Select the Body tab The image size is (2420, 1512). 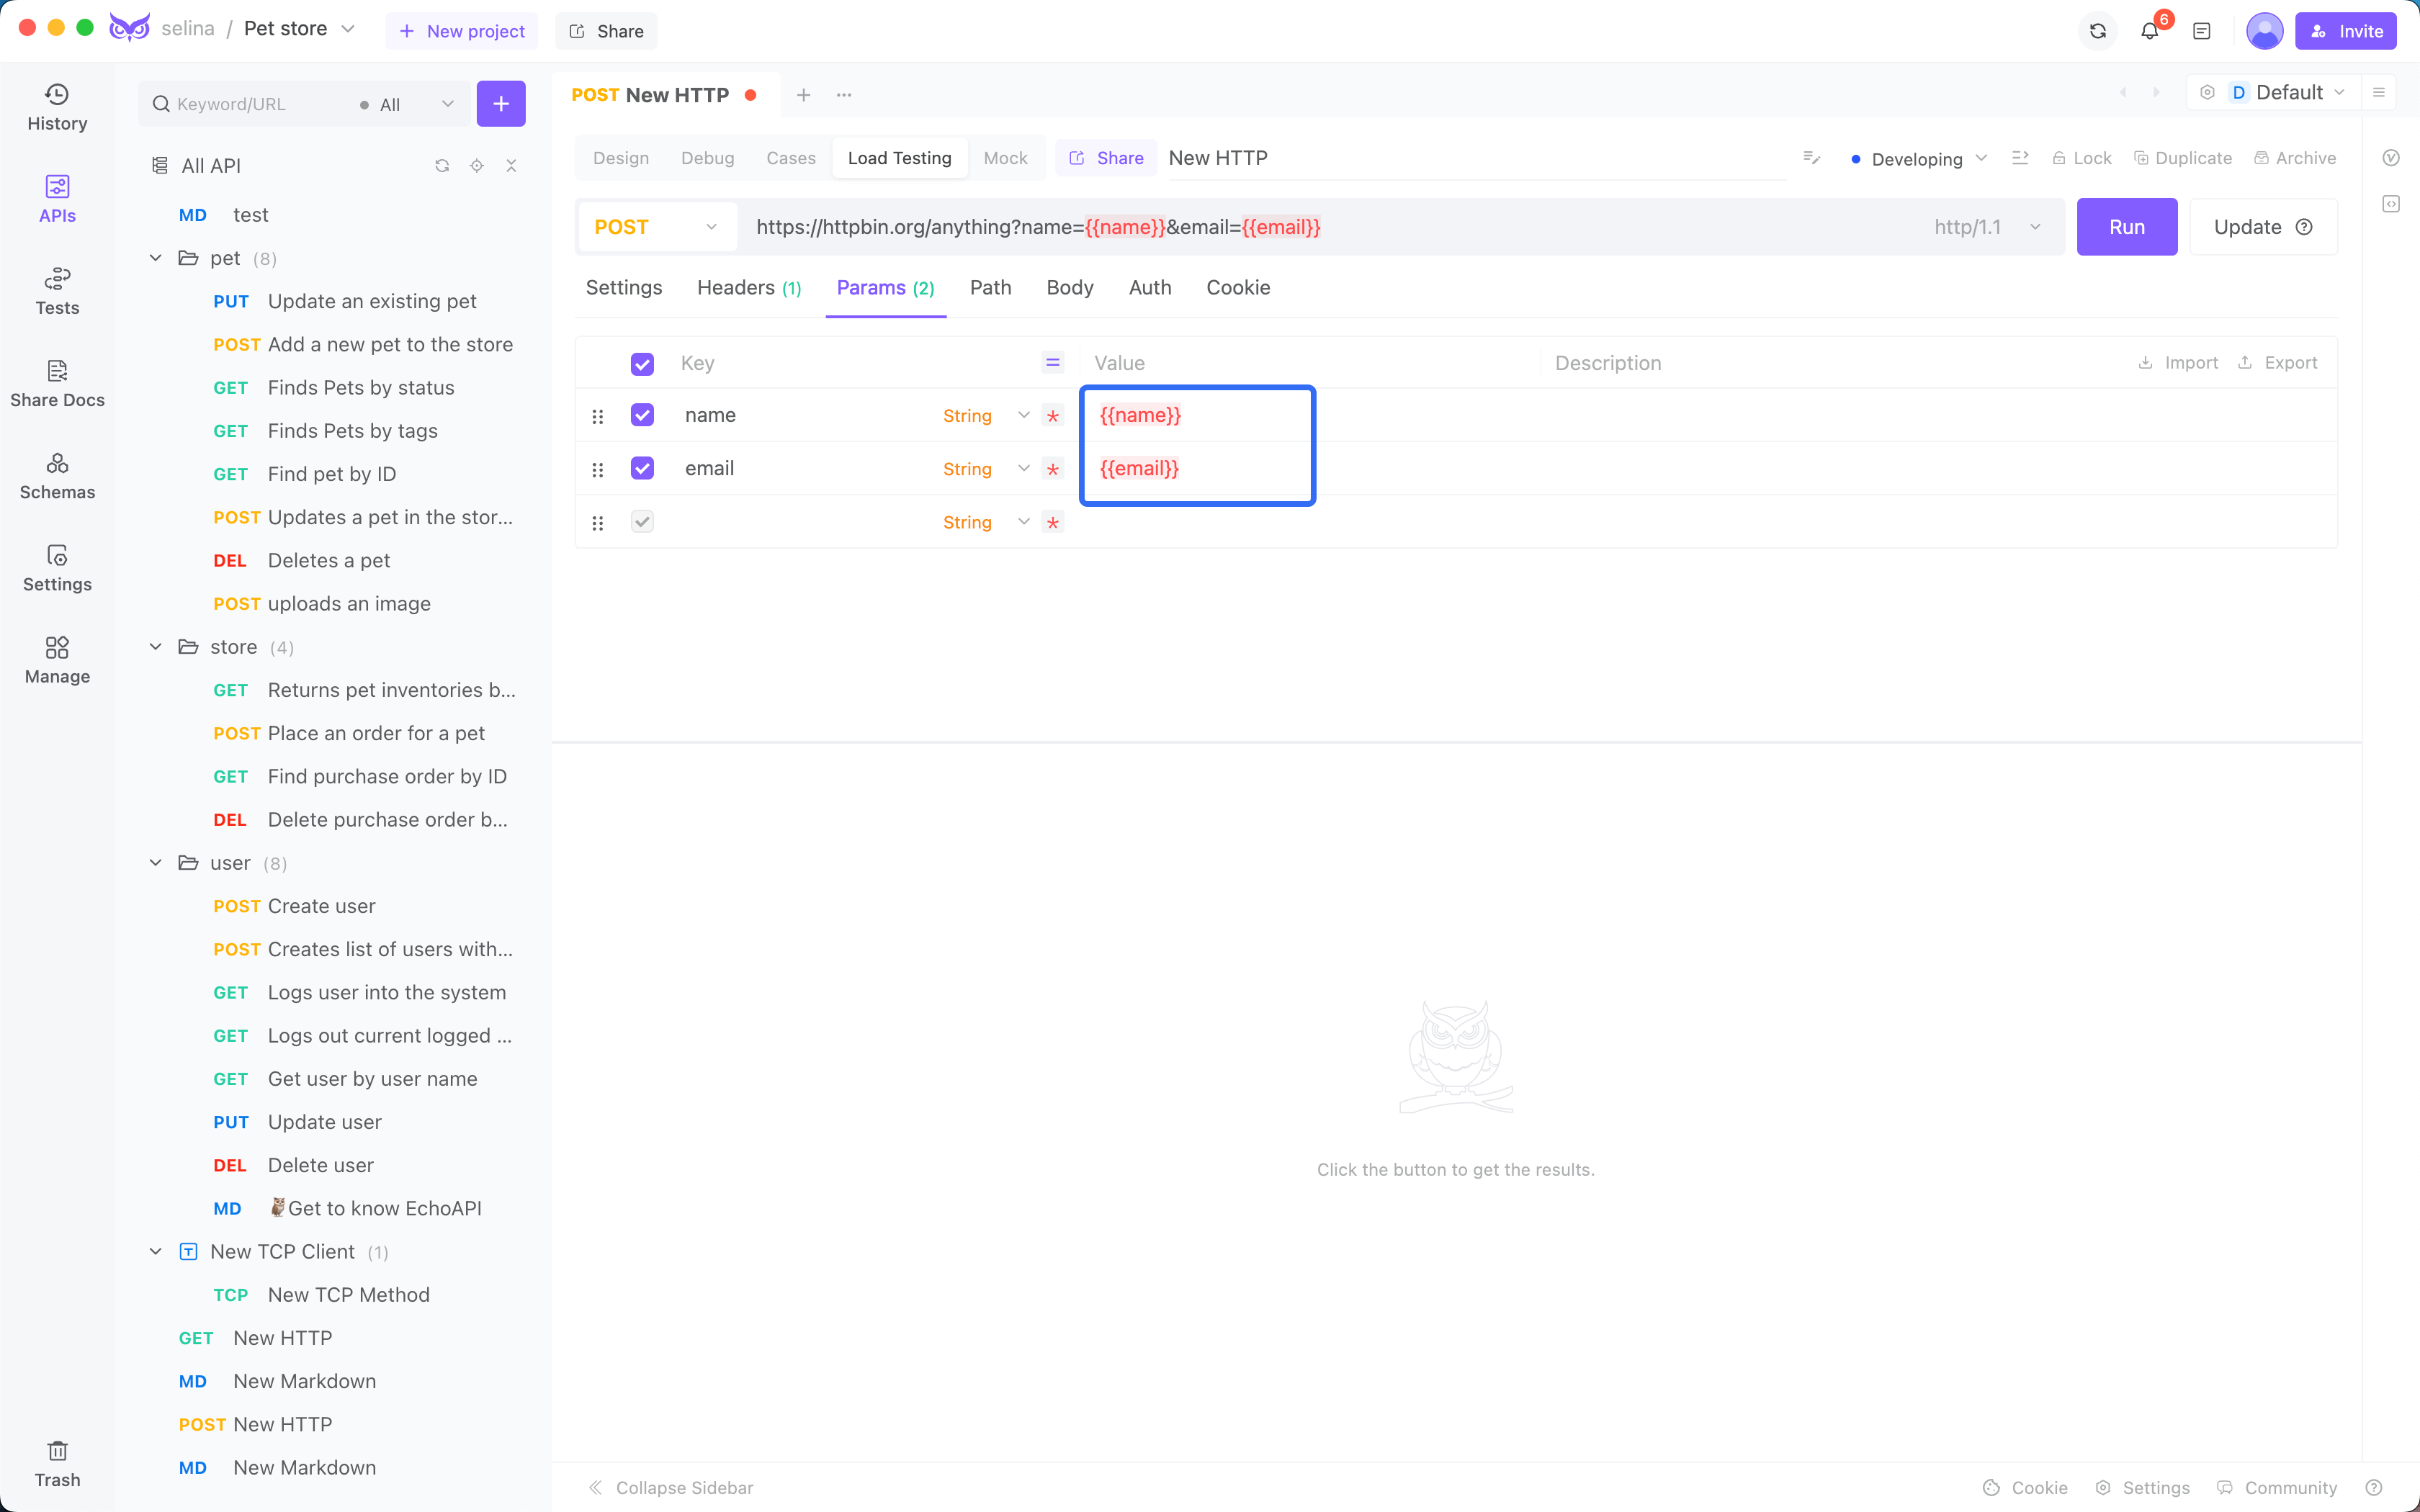pyautogui.click(x=1070, y=287)
